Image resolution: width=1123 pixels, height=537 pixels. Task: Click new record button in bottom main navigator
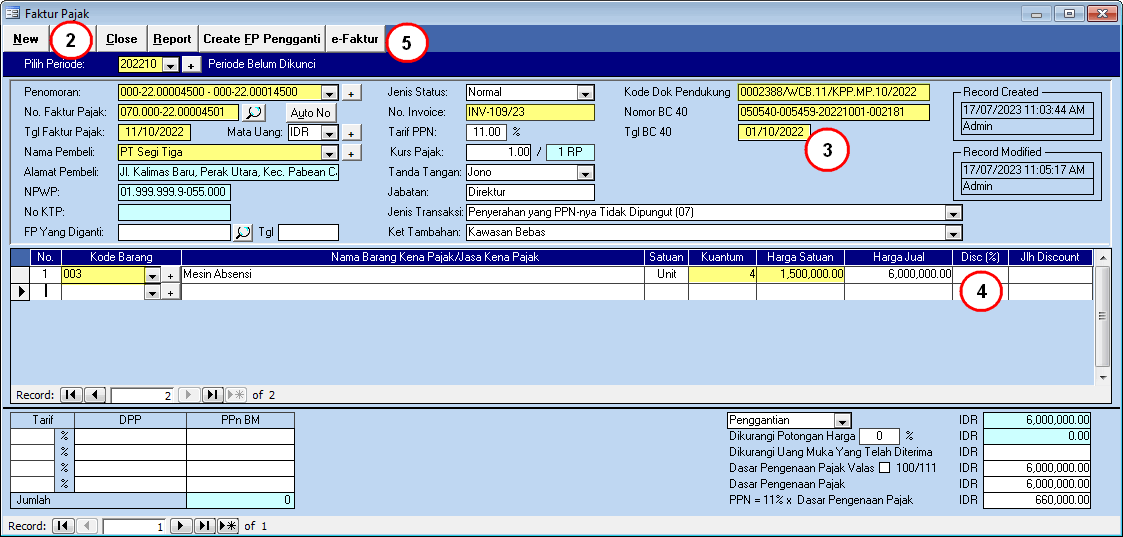(228, 525)
